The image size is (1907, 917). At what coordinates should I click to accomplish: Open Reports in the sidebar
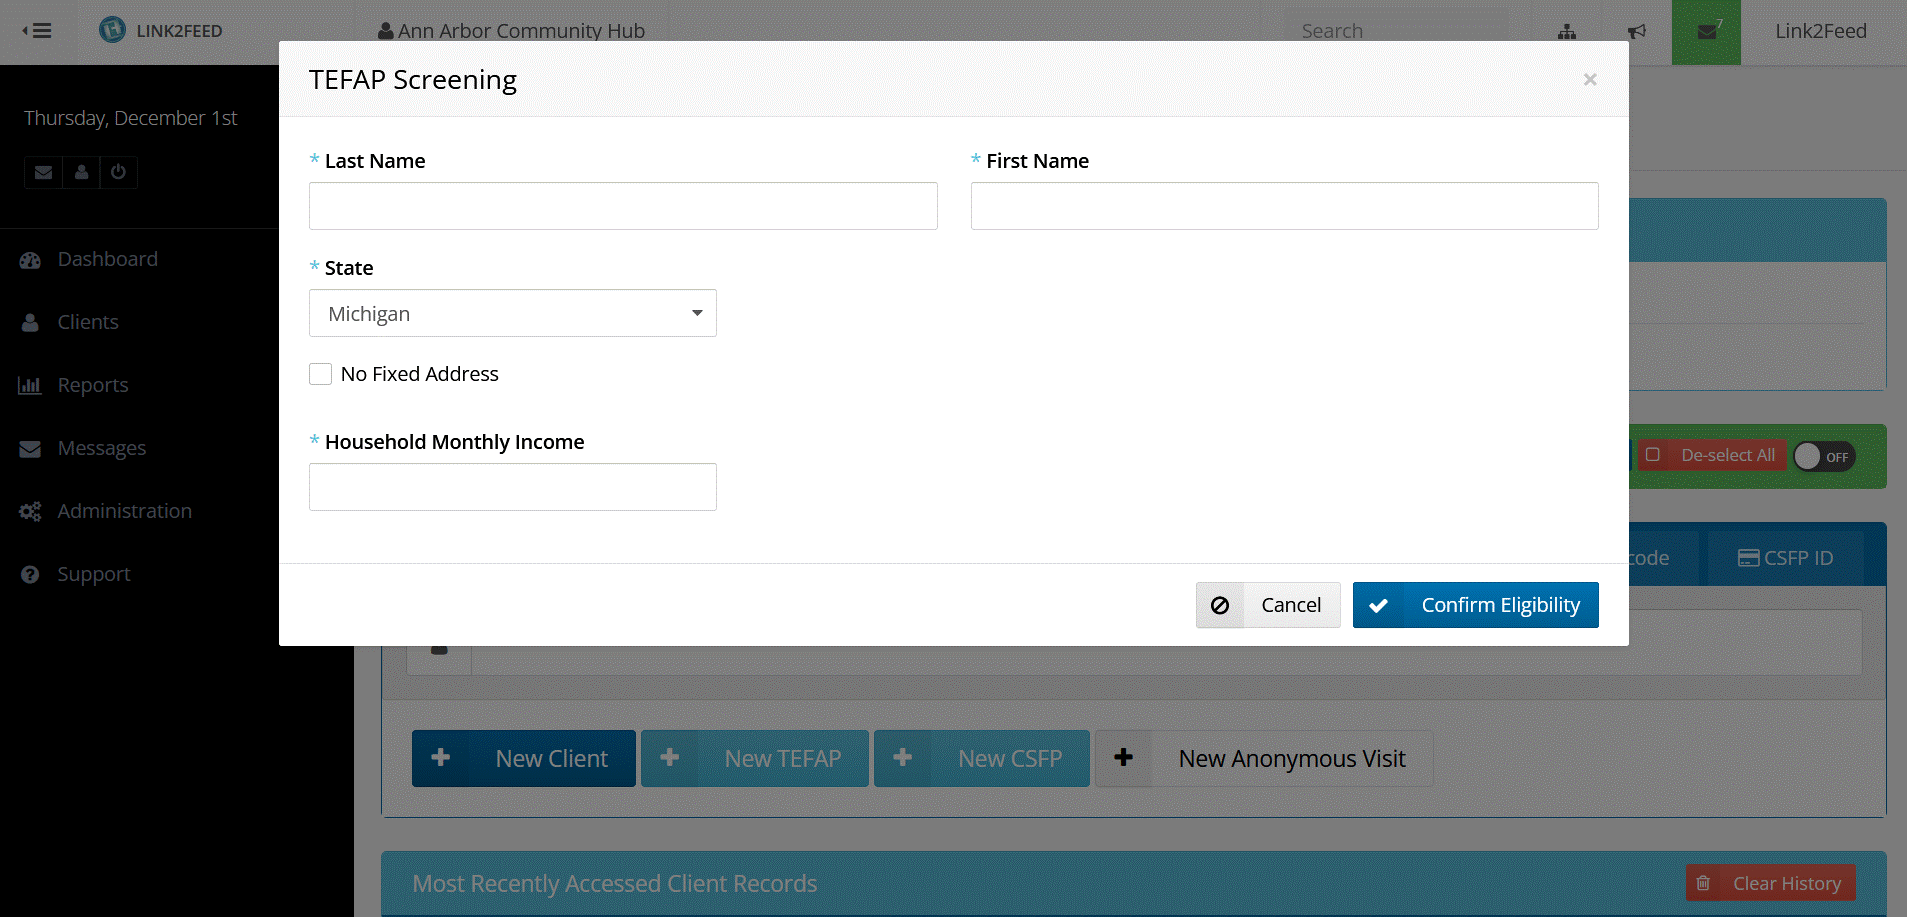[x=93, y=385]
